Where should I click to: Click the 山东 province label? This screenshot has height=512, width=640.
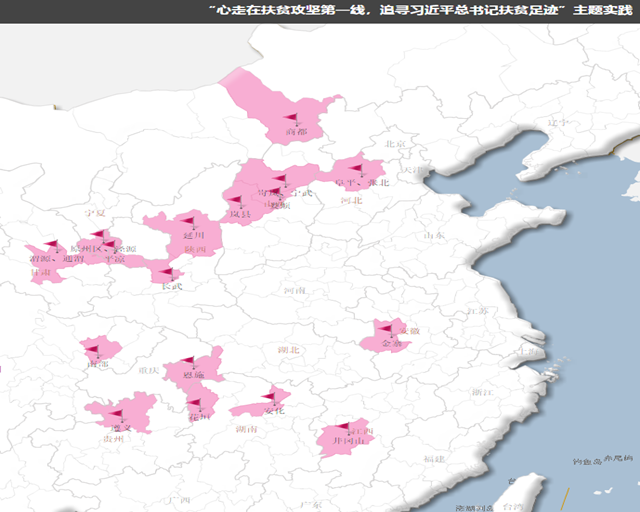click(434, 235)
